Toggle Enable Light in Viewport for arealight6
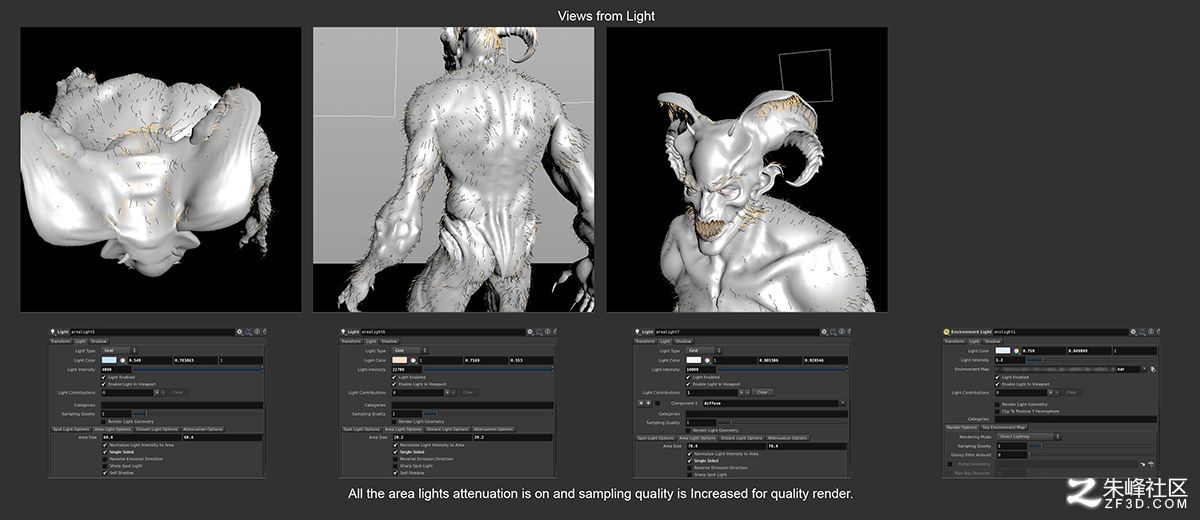 394,384
